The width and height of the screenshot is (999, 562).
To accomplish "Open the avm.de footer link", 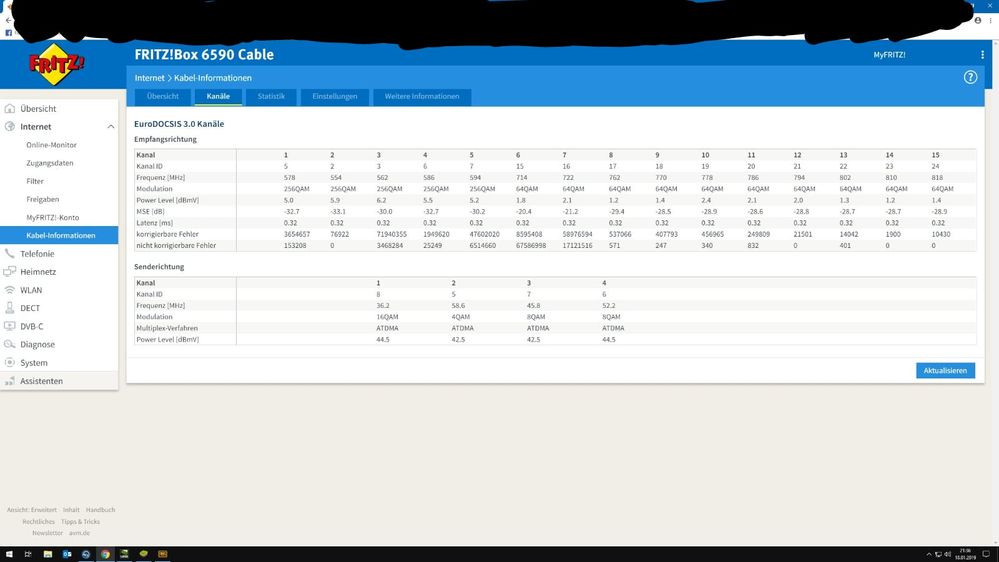I will 80,533.
